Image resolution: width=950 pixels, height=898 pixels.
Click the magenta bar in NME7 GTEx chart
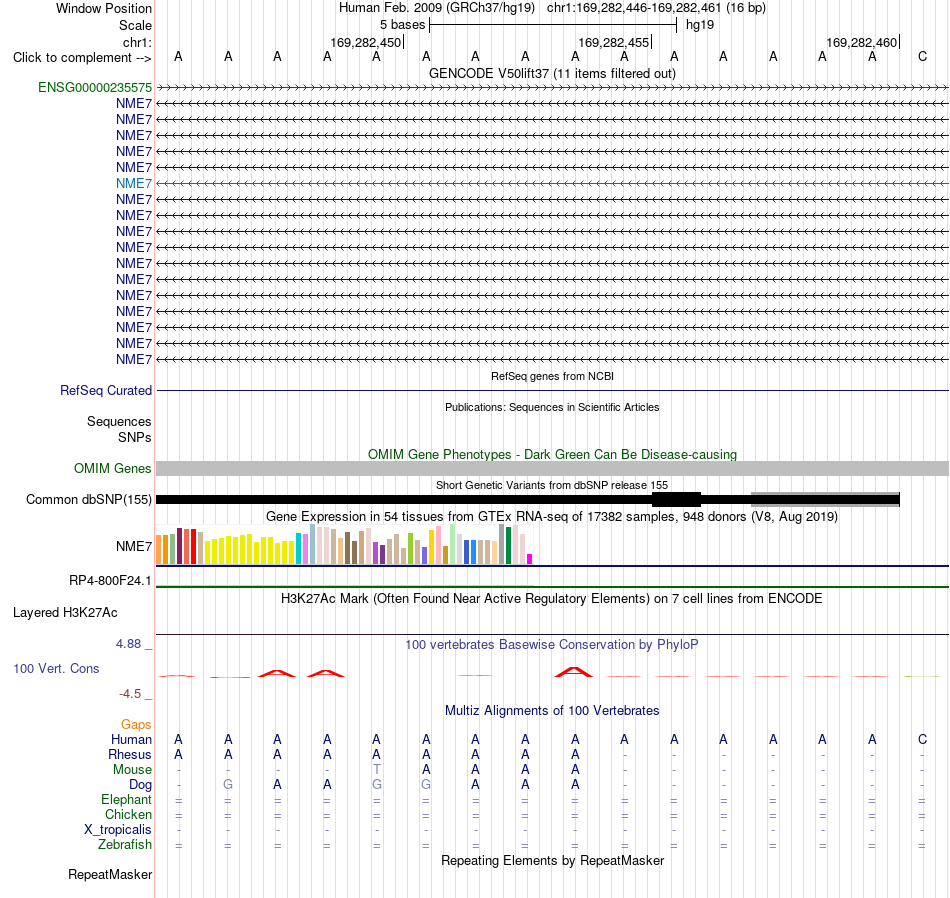pos(530,559)
